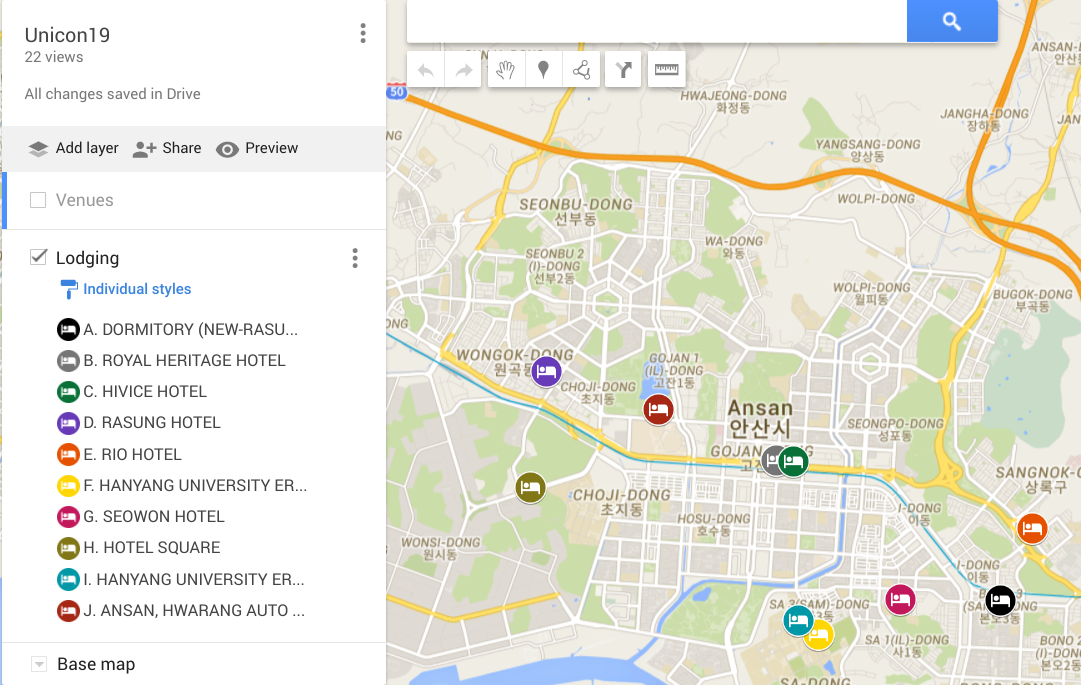The width and height of the screenshot is (1081, 685).
Task: Select G. SEOWON HOTEL item
Action: pyautogui.click(x=154, y=517)
